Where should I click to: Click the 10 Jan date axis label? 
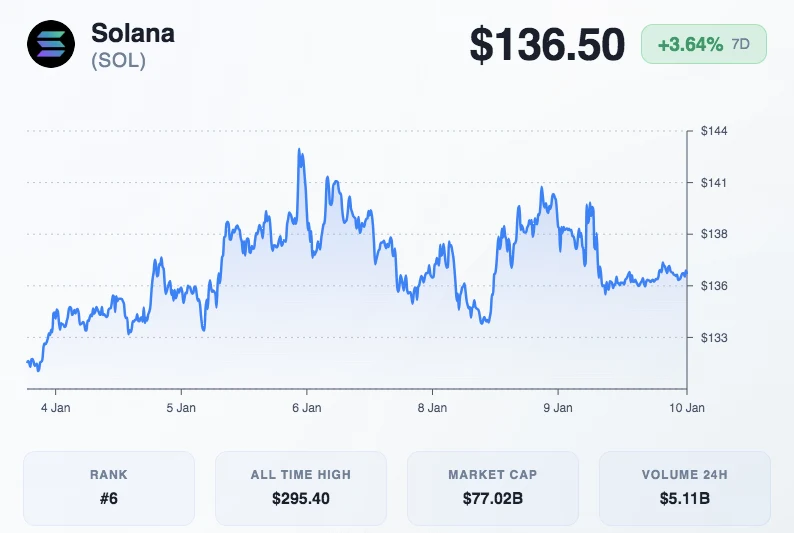click(685, 408)
